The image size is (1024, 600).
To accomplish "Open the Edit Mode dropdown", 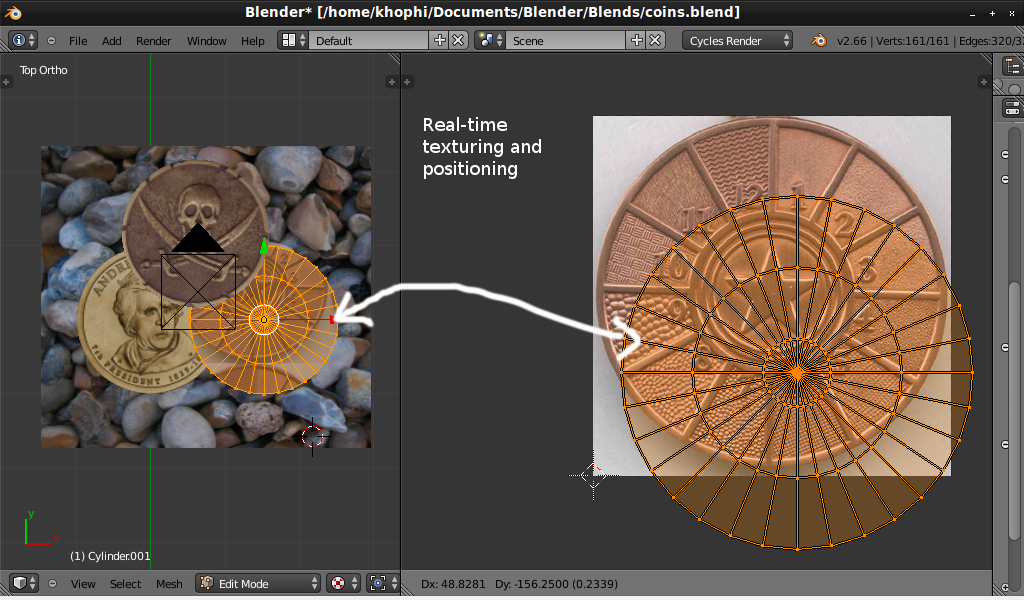I will [x=259, y=583].
